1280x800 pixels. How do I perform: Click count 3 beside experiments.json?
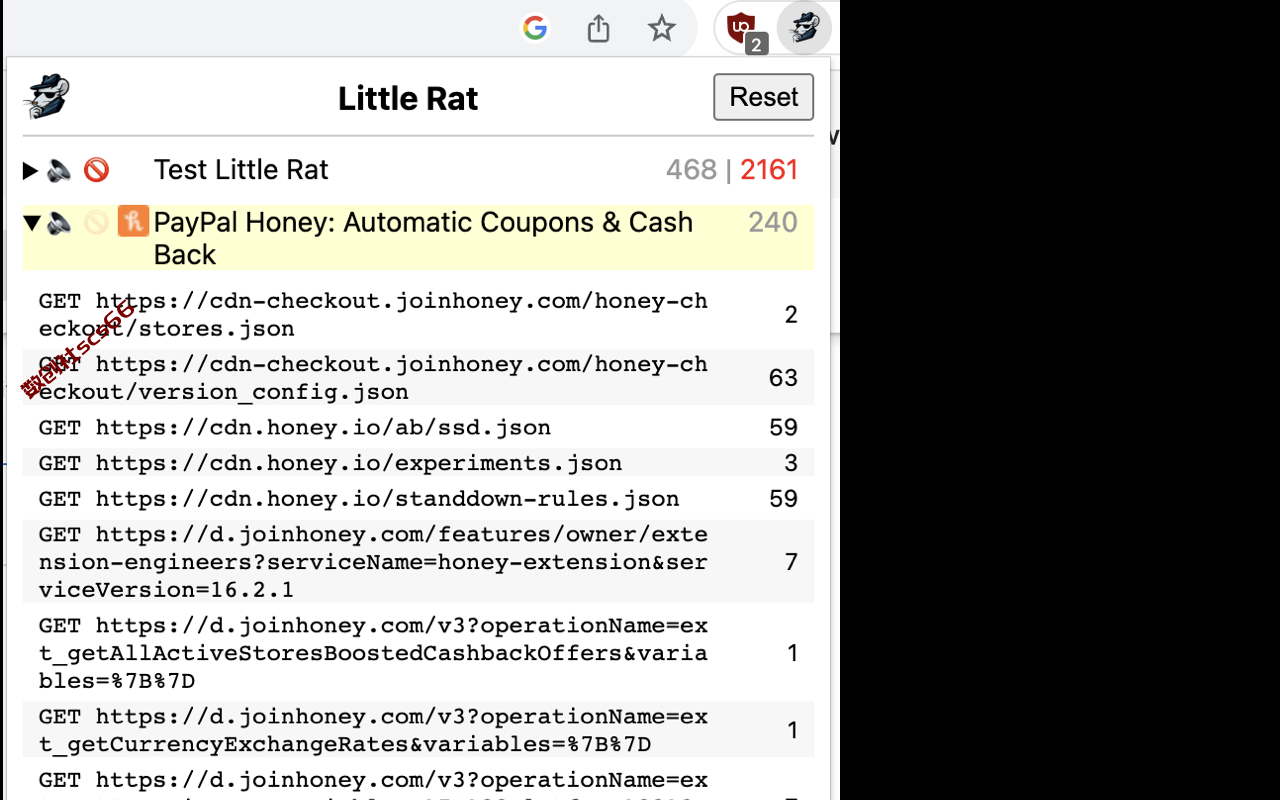(x=791, y=463)
